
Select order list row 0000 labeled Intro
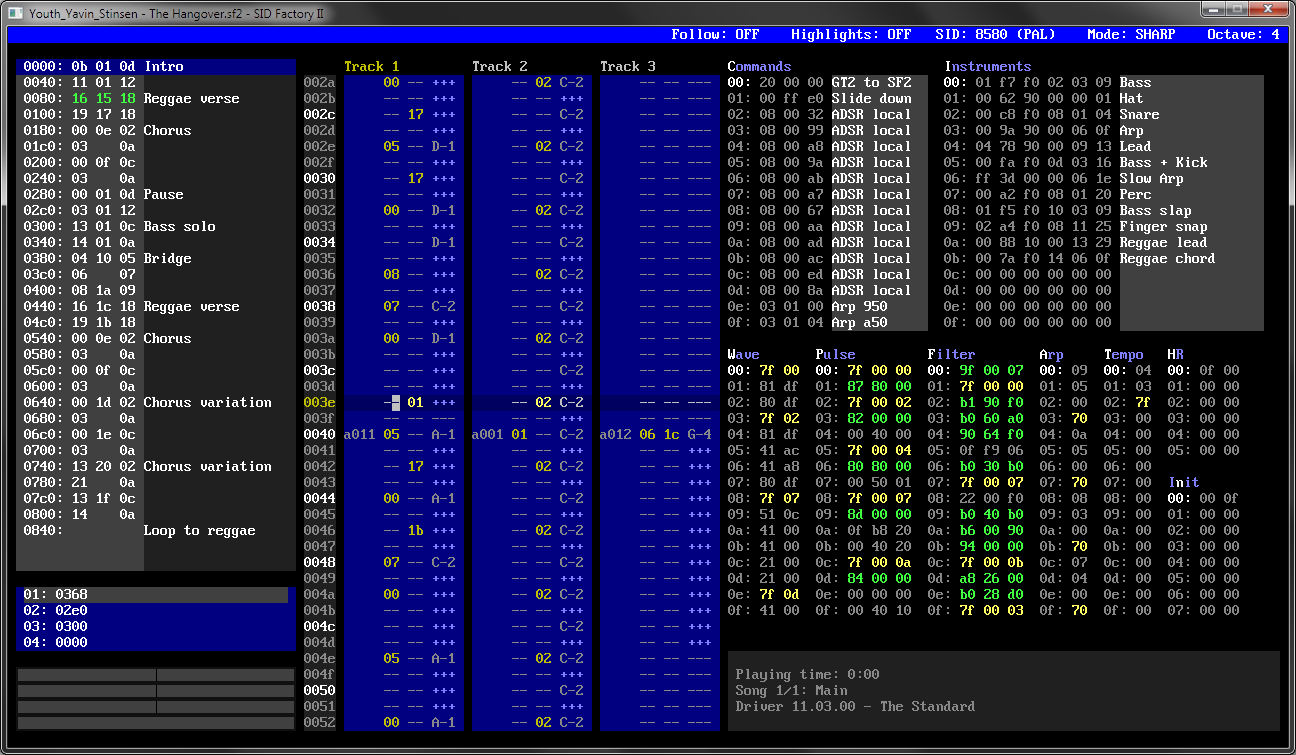[x=156, y=66]
